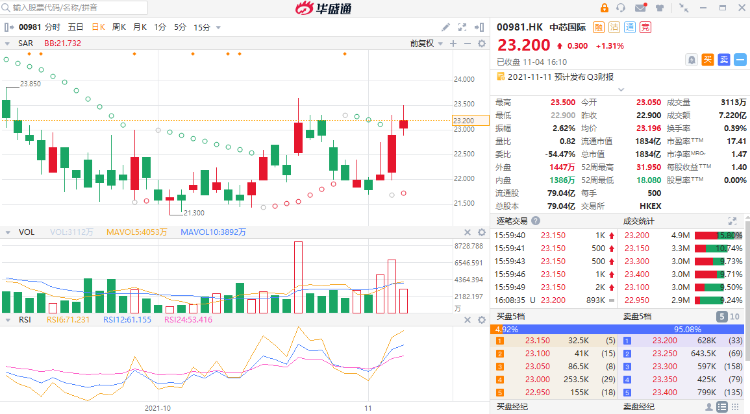Image resolution: width=750 pixels, height=414 pixels.
Task: Expand the earnings notice chevron
Action: click(x=621, y=89)
